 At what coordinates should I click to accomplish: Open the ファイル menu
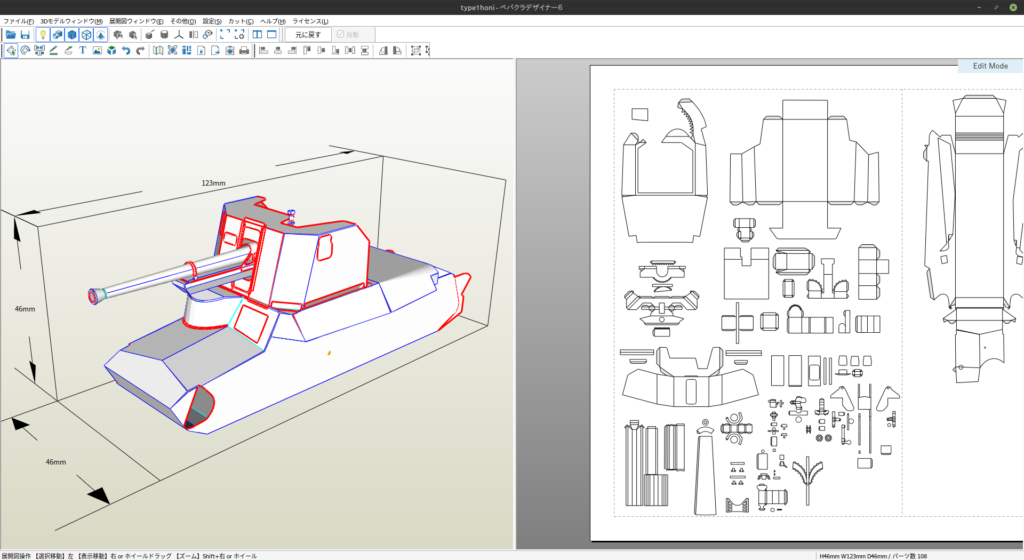point(18,21)
